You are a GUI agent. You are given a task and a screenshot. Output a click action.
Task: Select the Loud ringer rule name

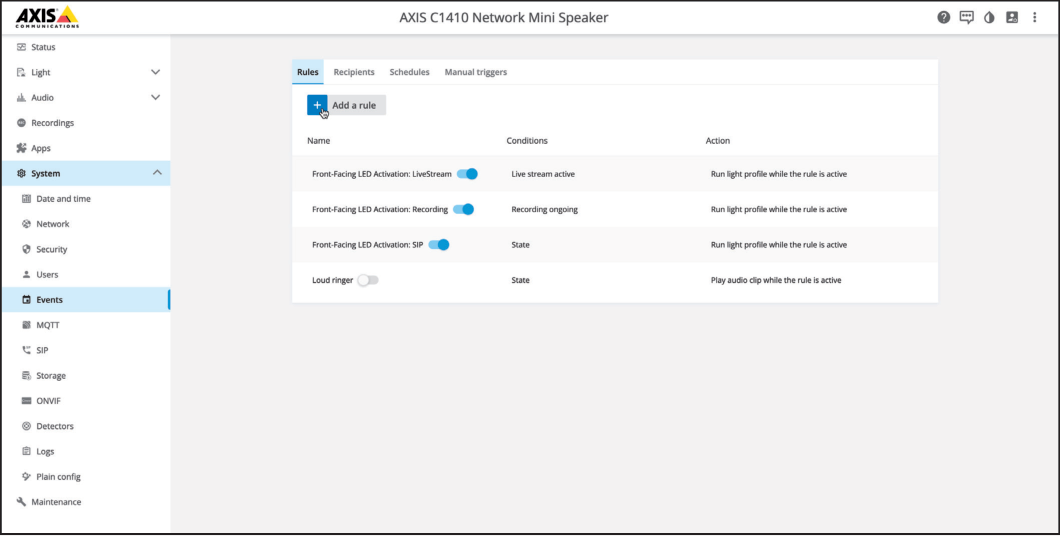(333, 280)
